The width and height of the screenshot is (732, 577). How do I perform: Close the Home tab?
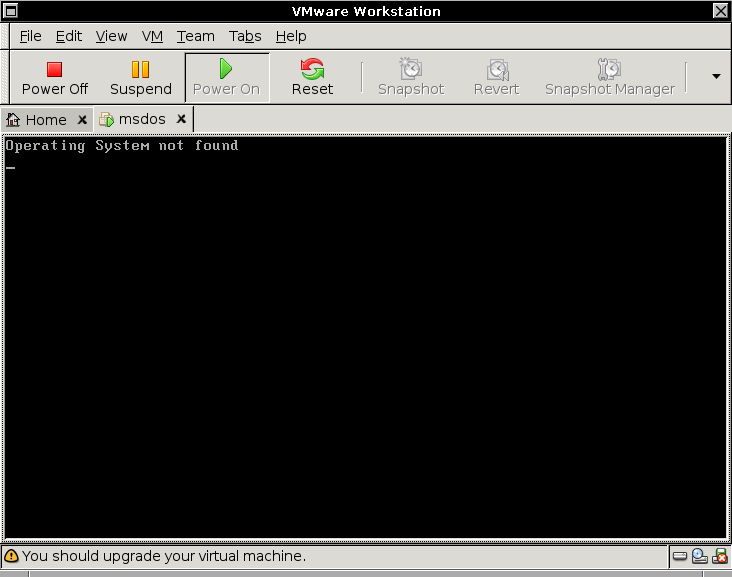(82, 120)
